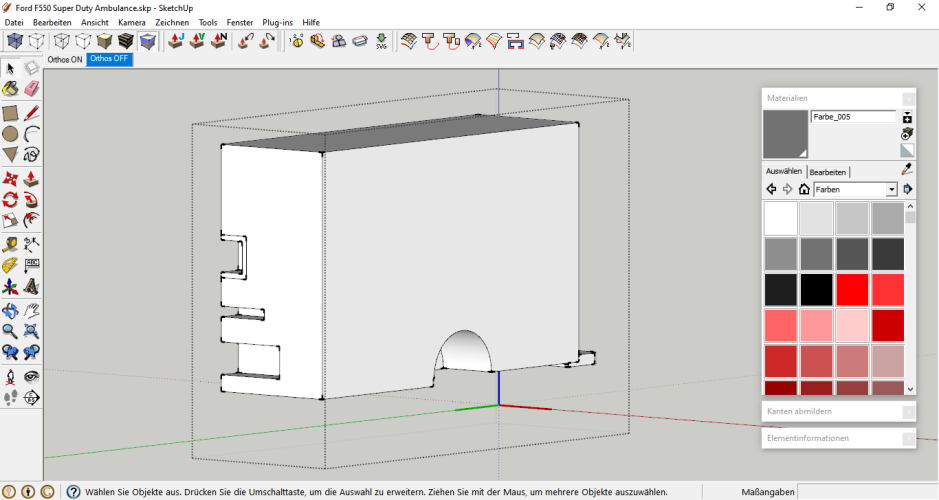Pick the pink Eraser tool

point(32,89)
